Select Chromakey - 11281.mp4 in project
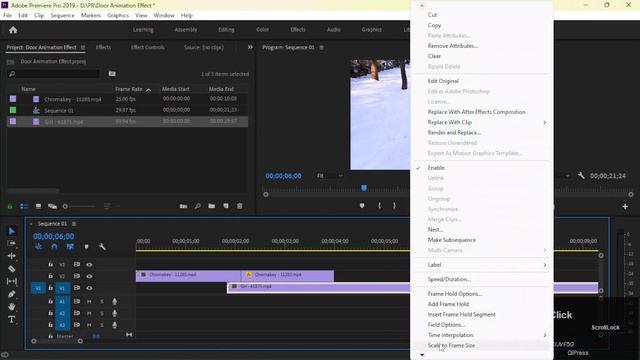This screenshot has height=360, width=640. point(73,99)
